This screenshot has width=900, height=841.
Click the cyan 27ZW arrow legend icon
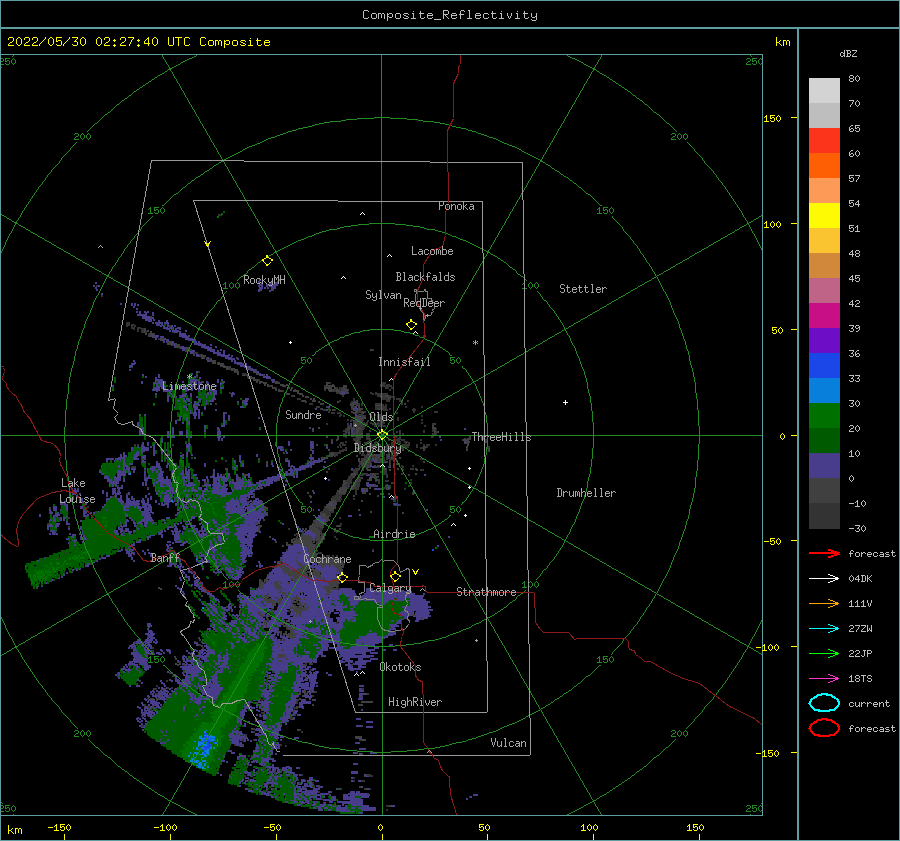[824, 629]
